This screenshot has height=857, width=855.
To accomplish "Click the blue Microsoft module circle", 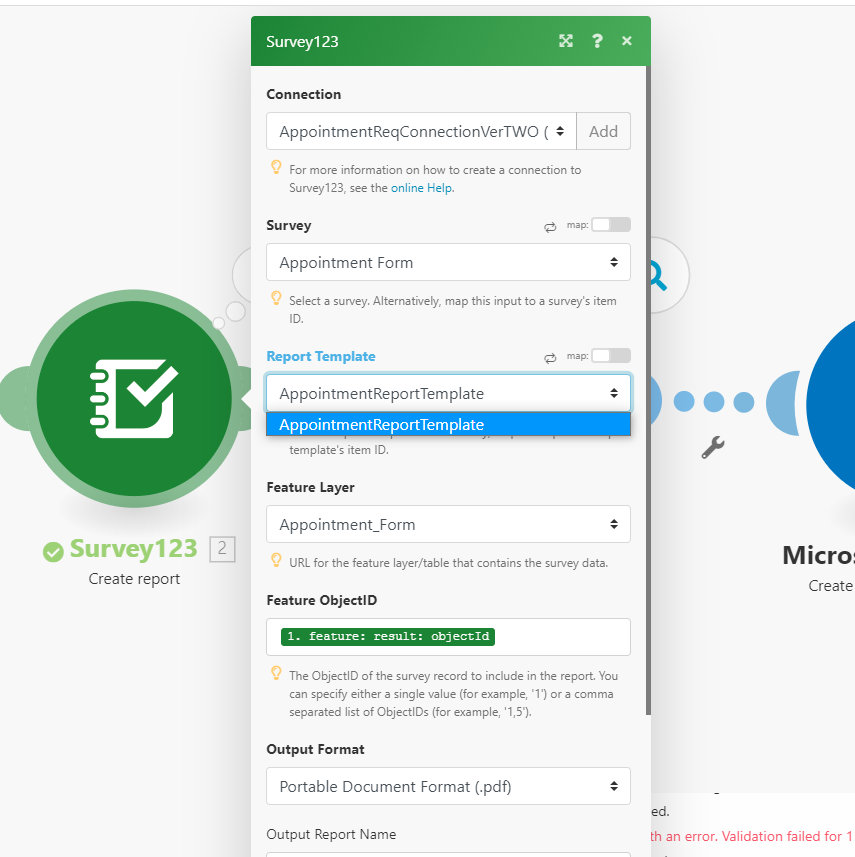I will tap(831, 404).
